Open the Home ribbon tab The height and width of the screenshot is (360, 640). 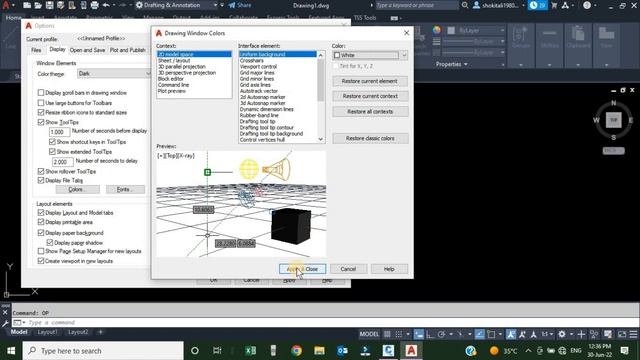coord(13,18)
